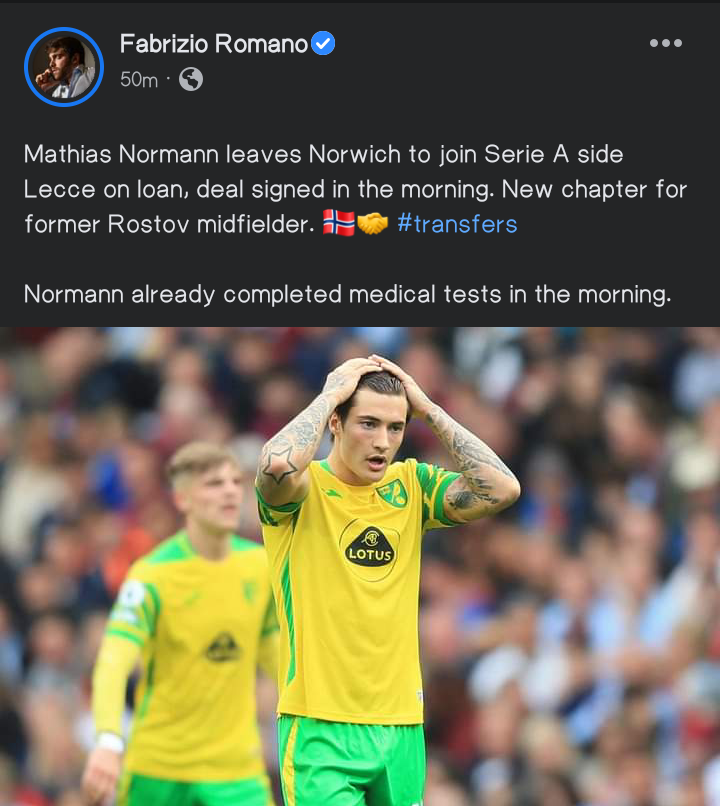Click the 'Rostov midfielder' text
720x806 pixels.
211,224
